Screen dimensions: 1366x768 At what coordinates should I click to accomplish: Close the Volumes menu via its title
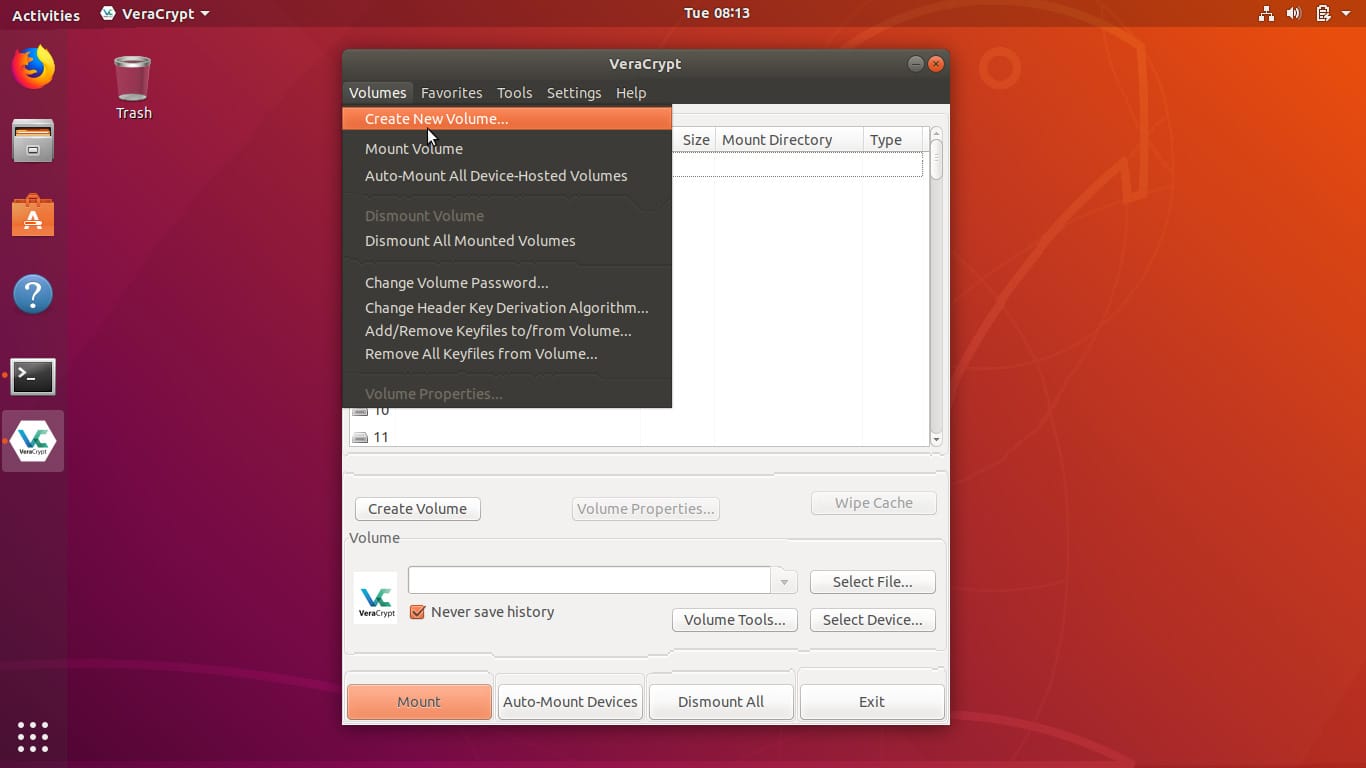377,92
